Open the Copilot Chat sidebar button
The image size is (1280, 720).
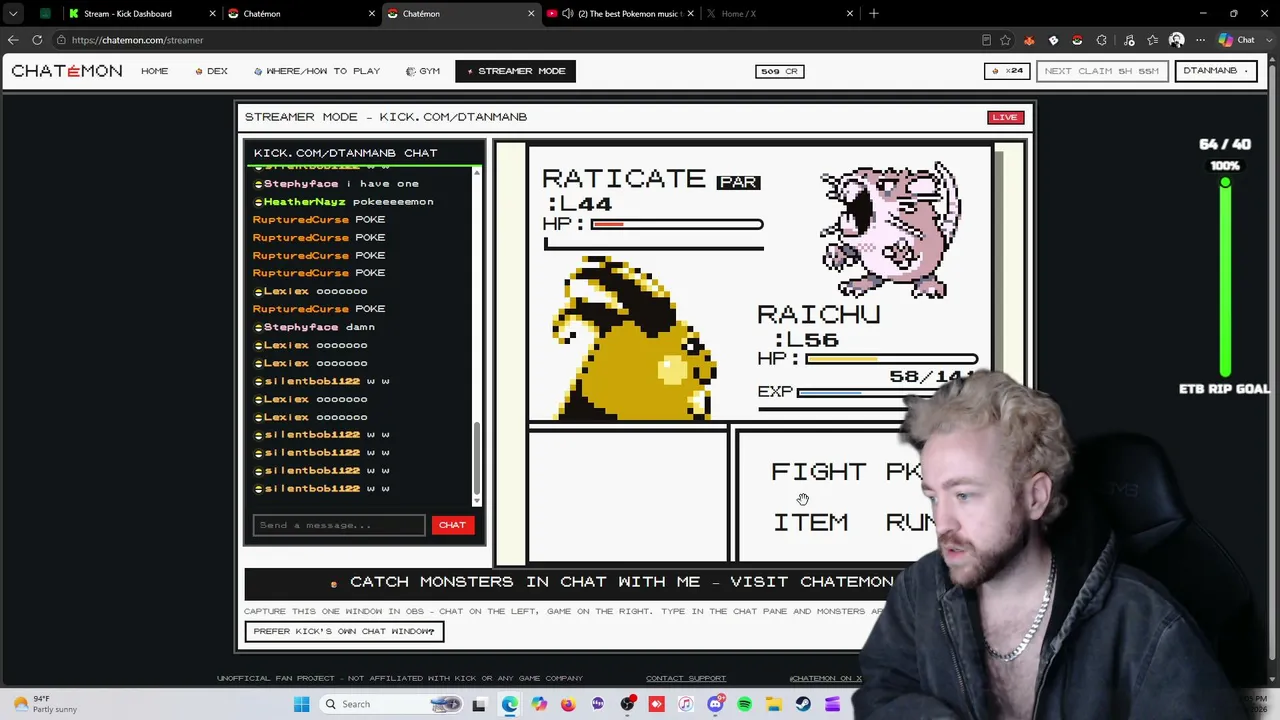point(1236,40)
